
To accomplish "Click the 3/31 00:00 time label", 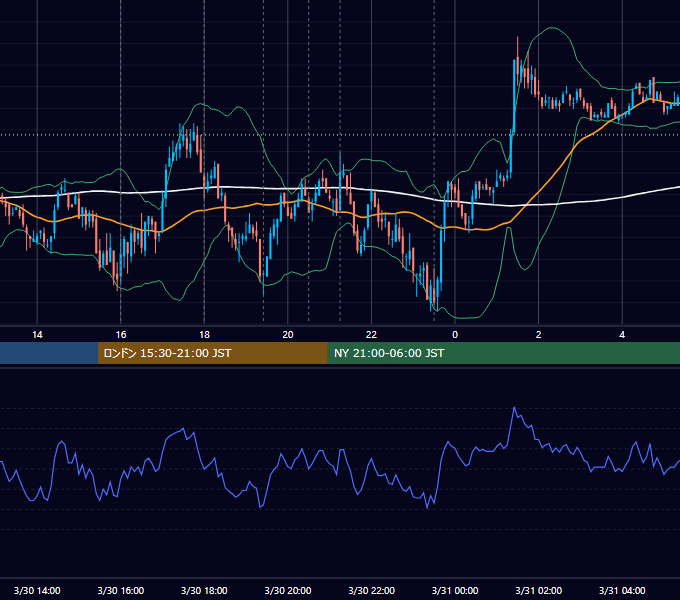I will (x=455, y=590).
